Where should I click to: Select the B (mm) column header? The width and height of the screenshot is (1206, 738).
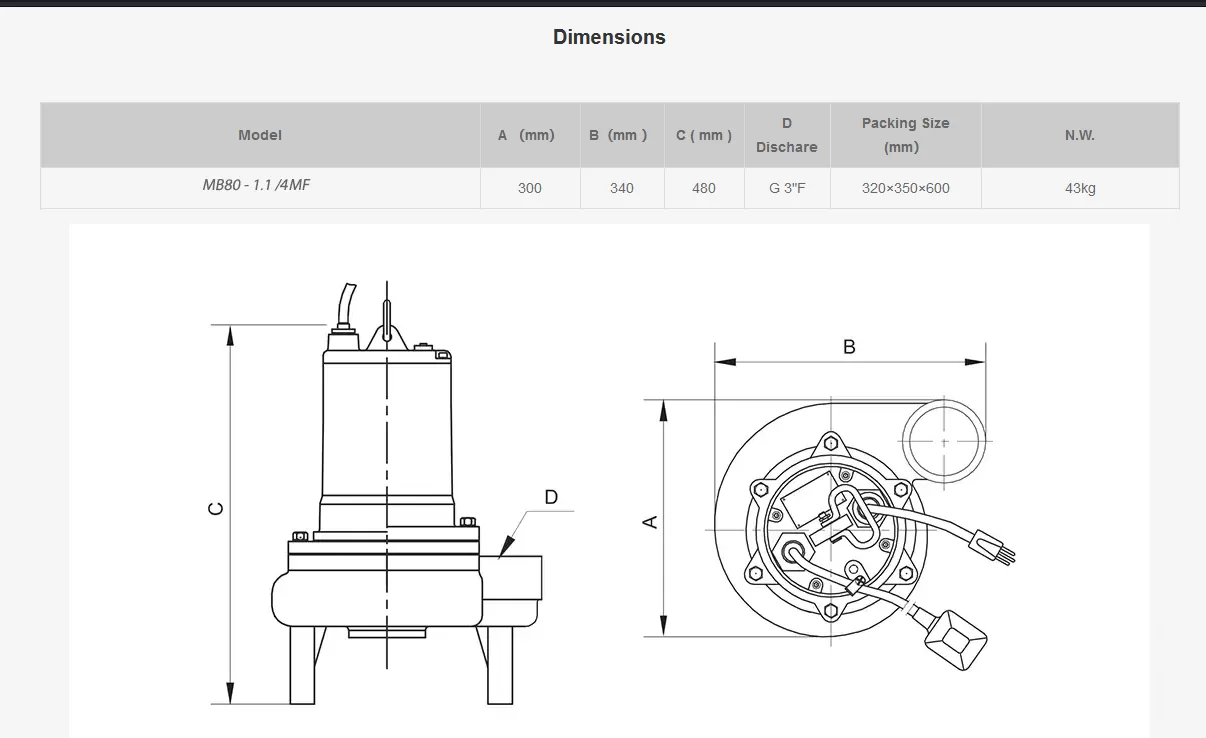coord(618,135)
